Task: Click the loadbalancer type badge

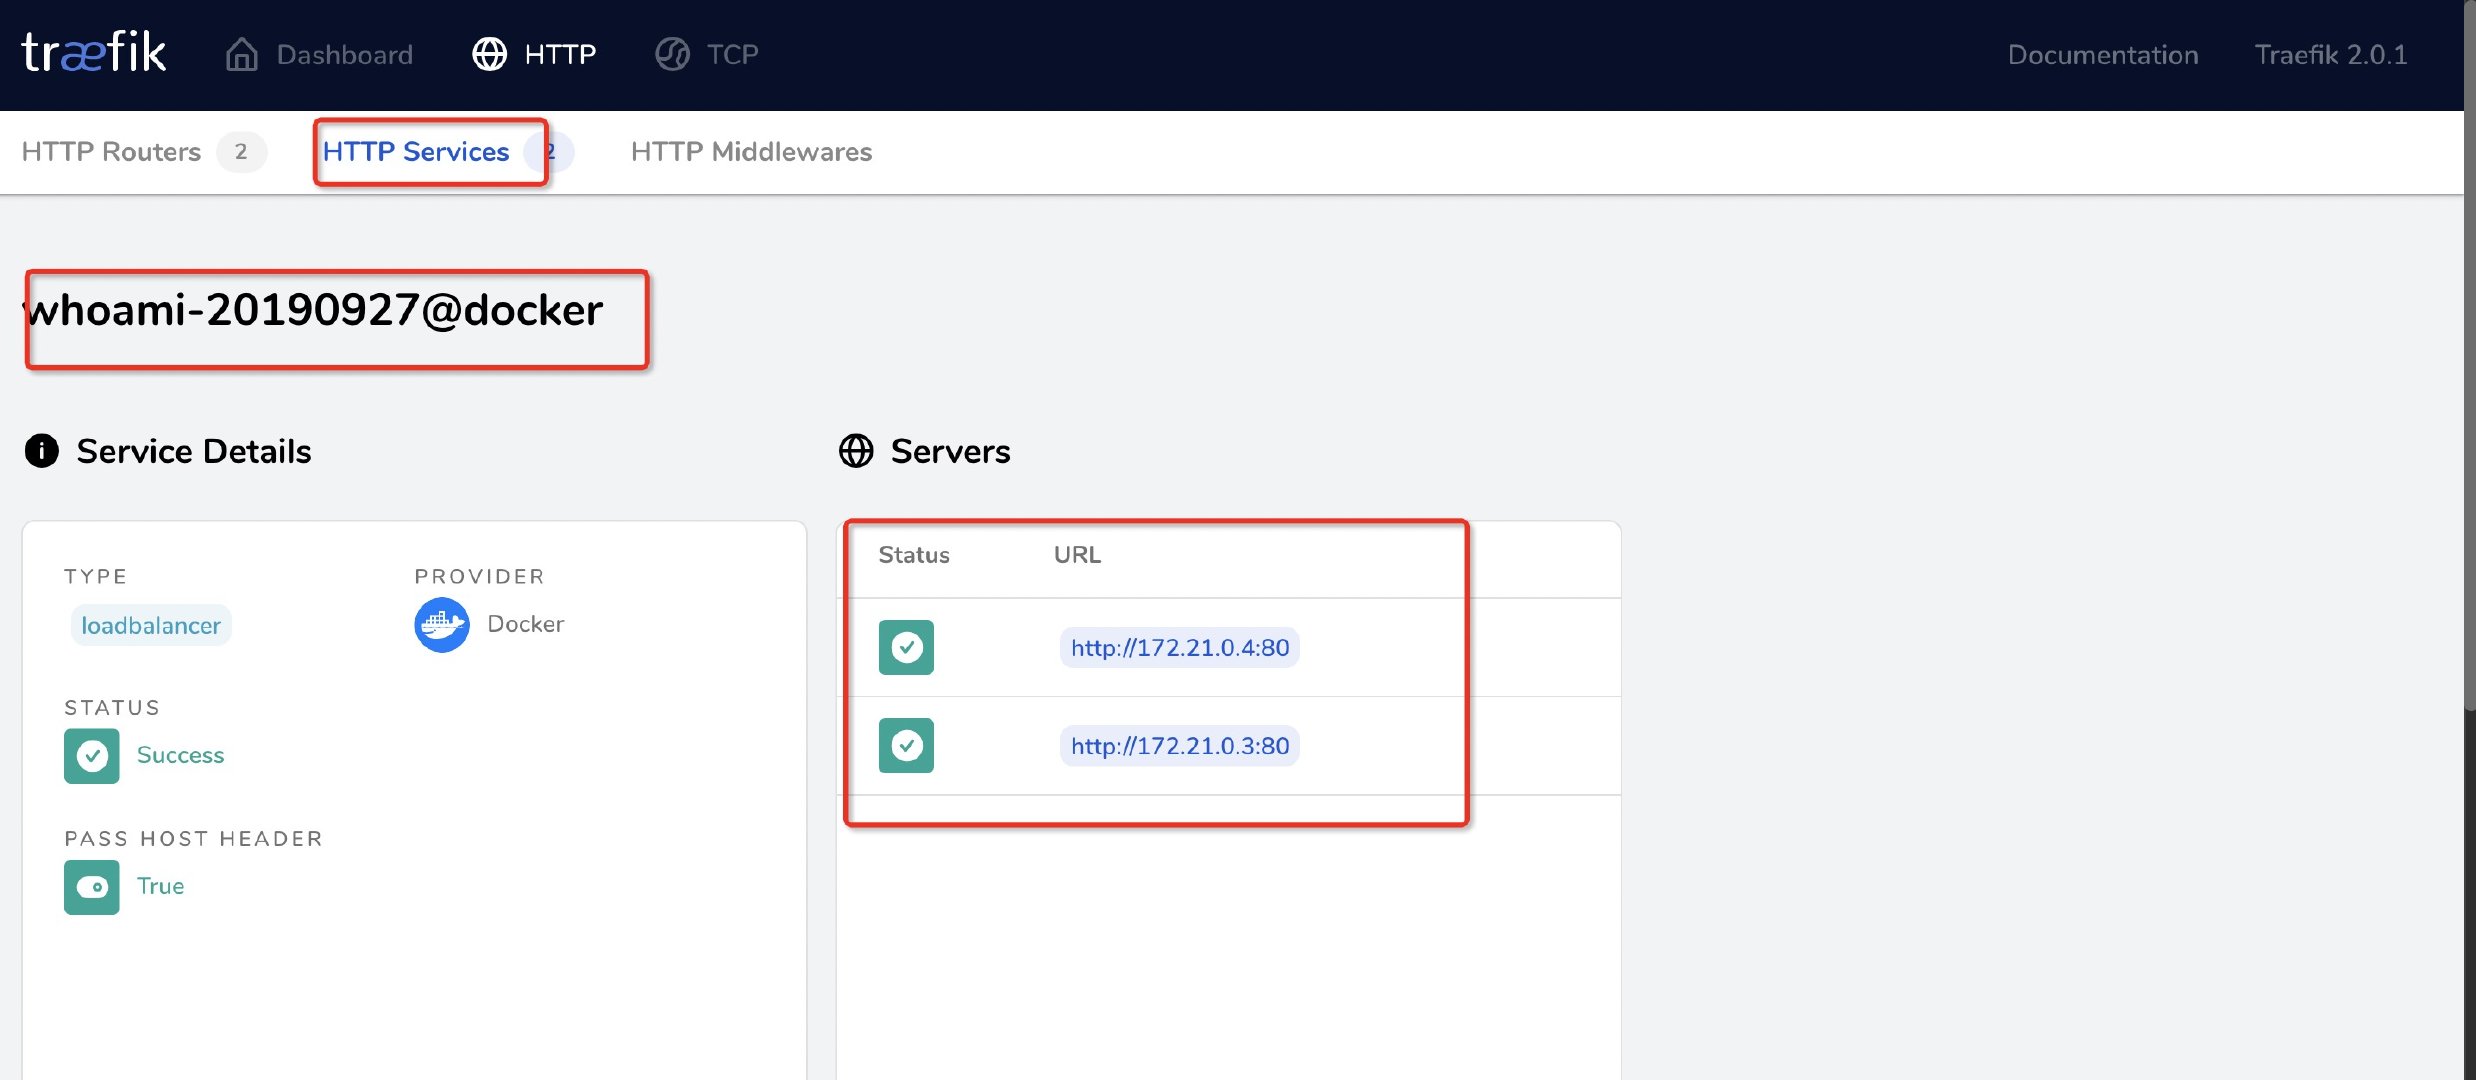Action: point(151,626)
